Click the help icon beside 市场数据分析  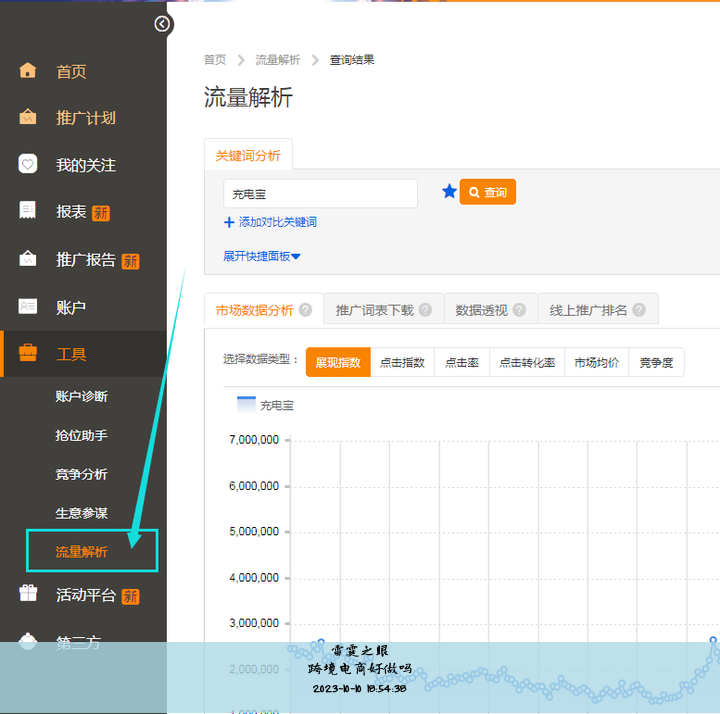(x=305, y=310)
